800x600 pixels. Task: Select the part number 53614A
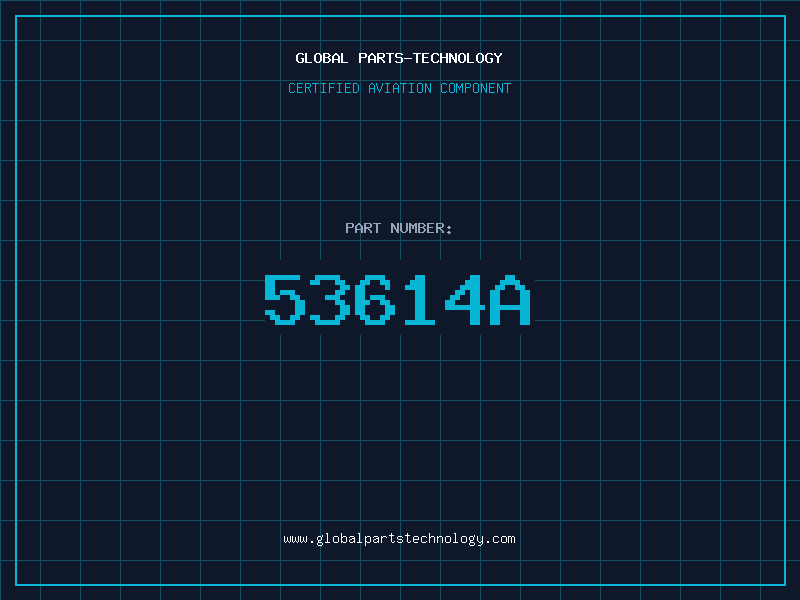[x=398, y=299]
